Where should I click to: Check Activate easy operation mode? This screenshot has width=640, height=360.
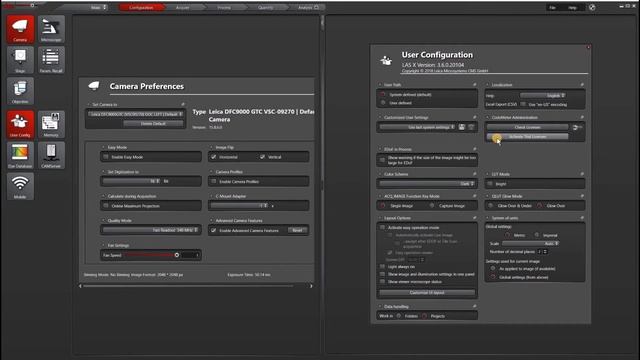(x=383, y=227)
